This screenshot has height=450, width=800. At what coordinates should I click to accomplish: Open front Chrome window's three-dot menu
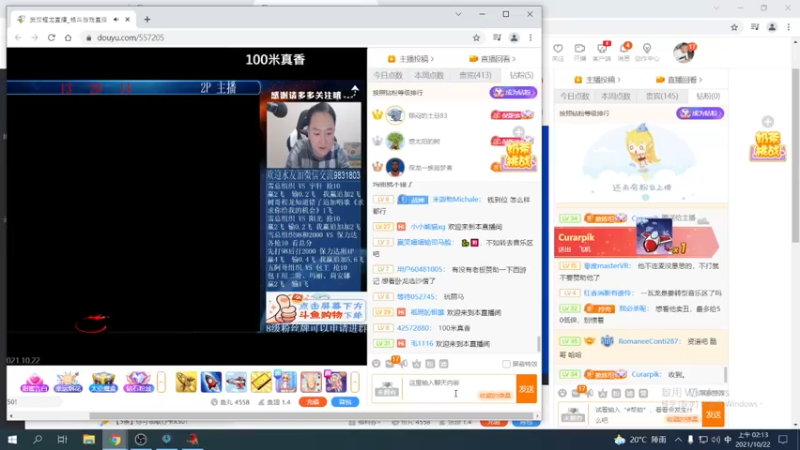coord(531,38)
